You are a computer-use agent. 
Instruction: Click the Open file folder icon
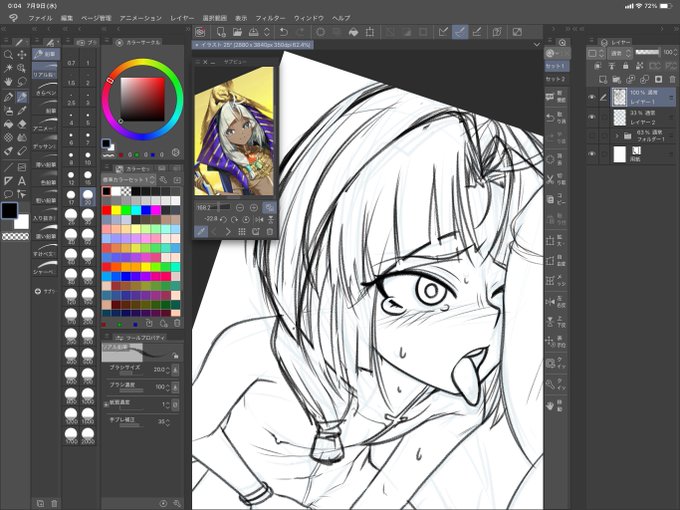click(x=237, y=32)
